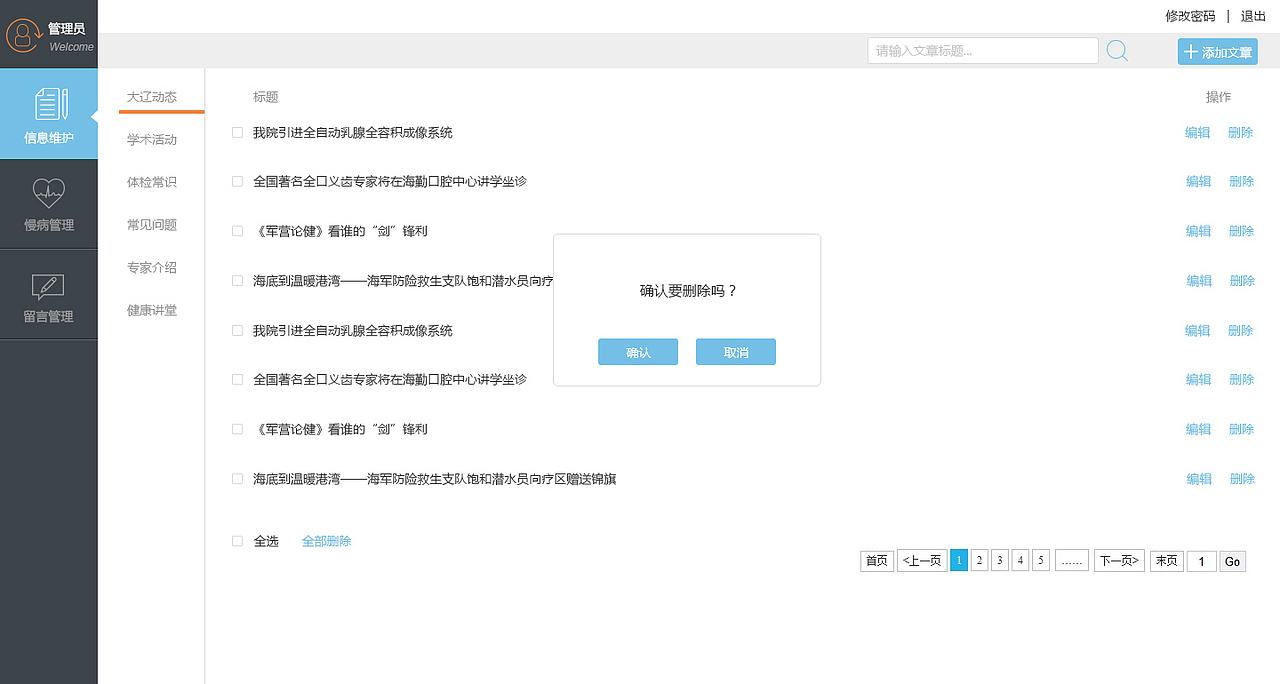Click 编辑 for the row ending 赠送锦旗
The image size is (1280, 684).
pyautogui.click(x=1199, y=479)
